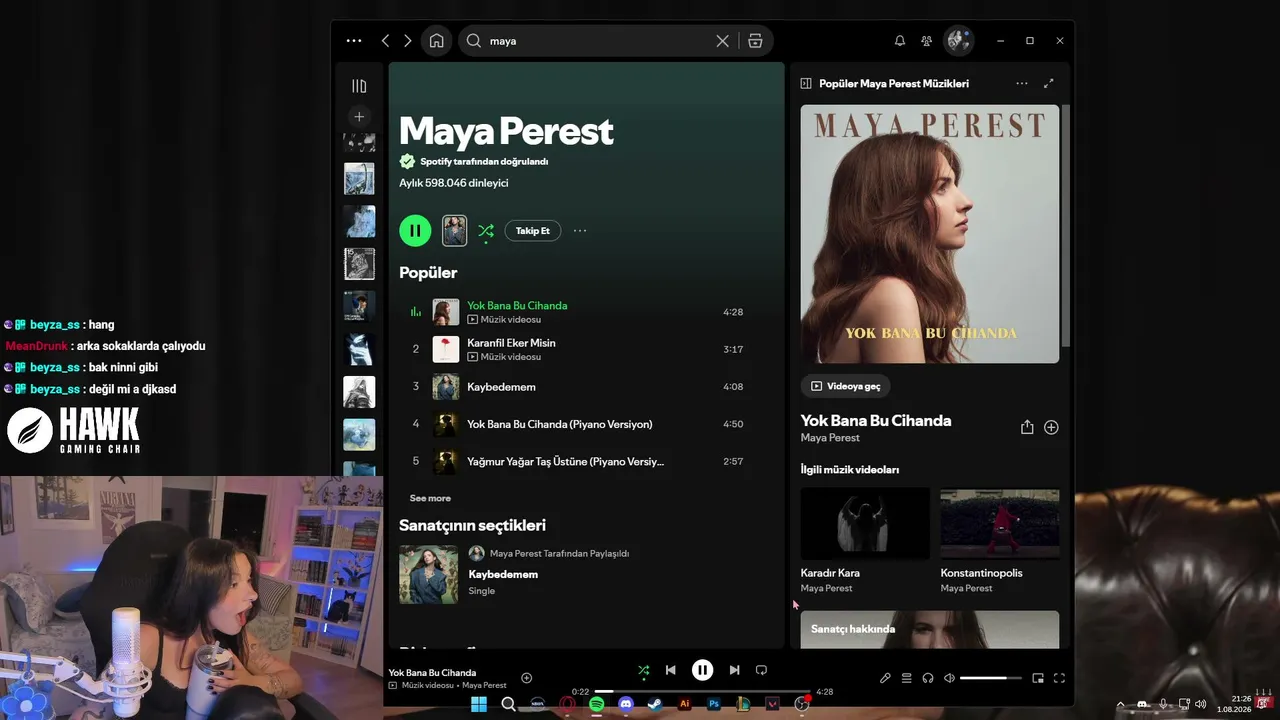Adjust the Spotify volume slider
Viewport: 1280px width, 720px height.
click(991, 678)
